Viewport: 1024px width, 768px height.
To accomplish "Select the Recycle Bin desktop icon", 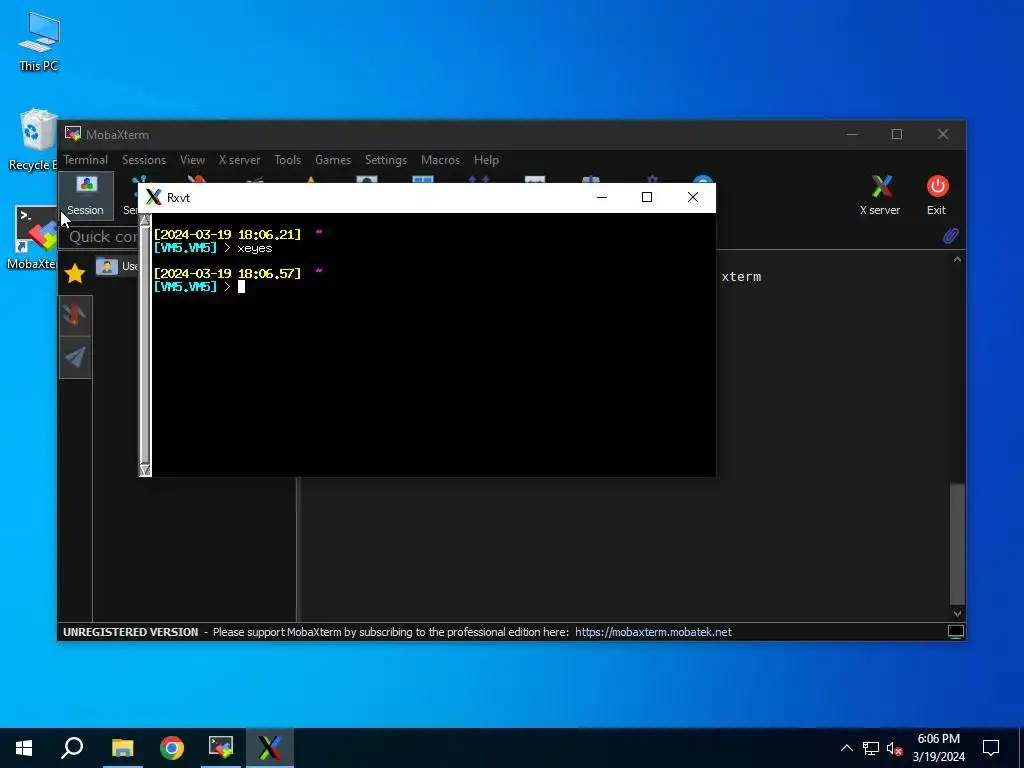I will point(33,140).
